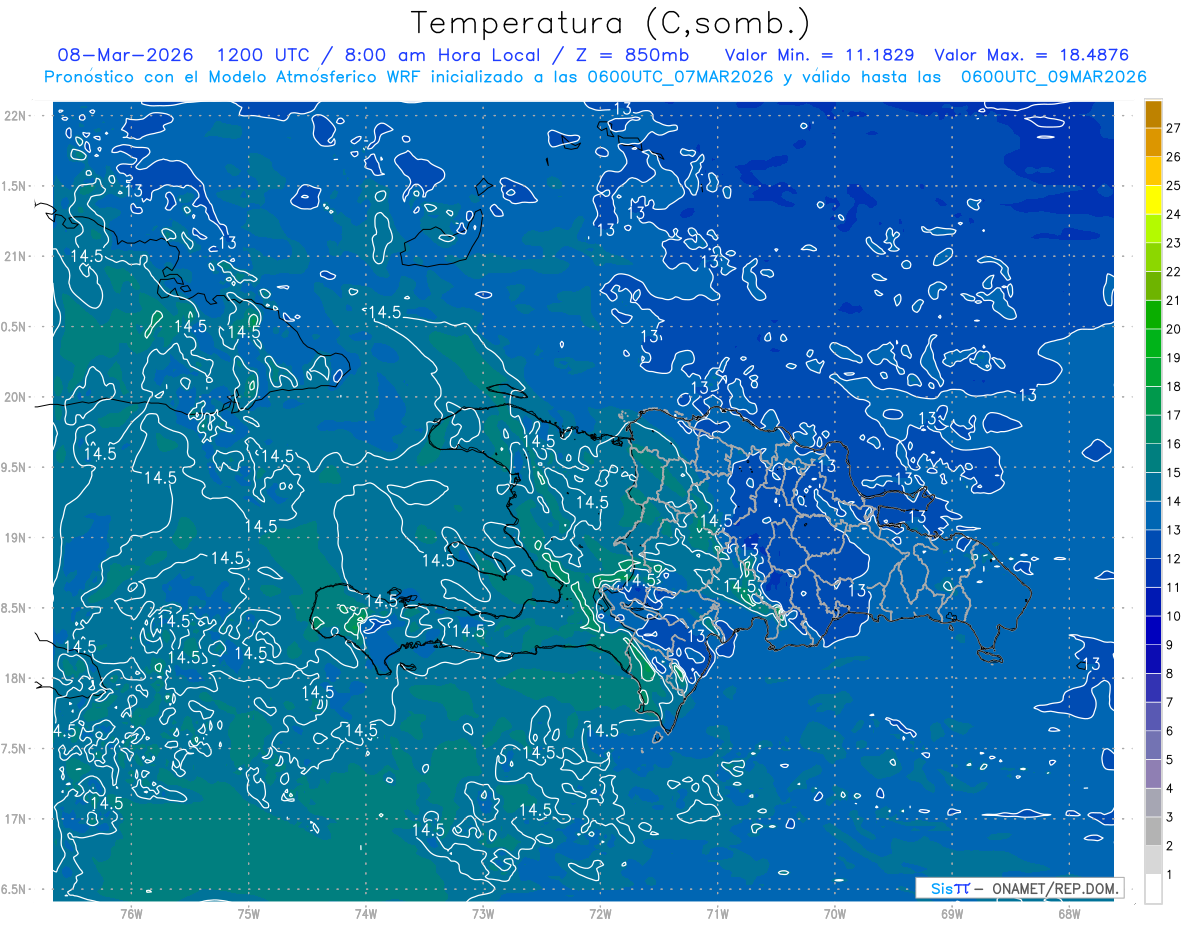Pick the dark blue swatch between 9 and 10

(1153, 631)
